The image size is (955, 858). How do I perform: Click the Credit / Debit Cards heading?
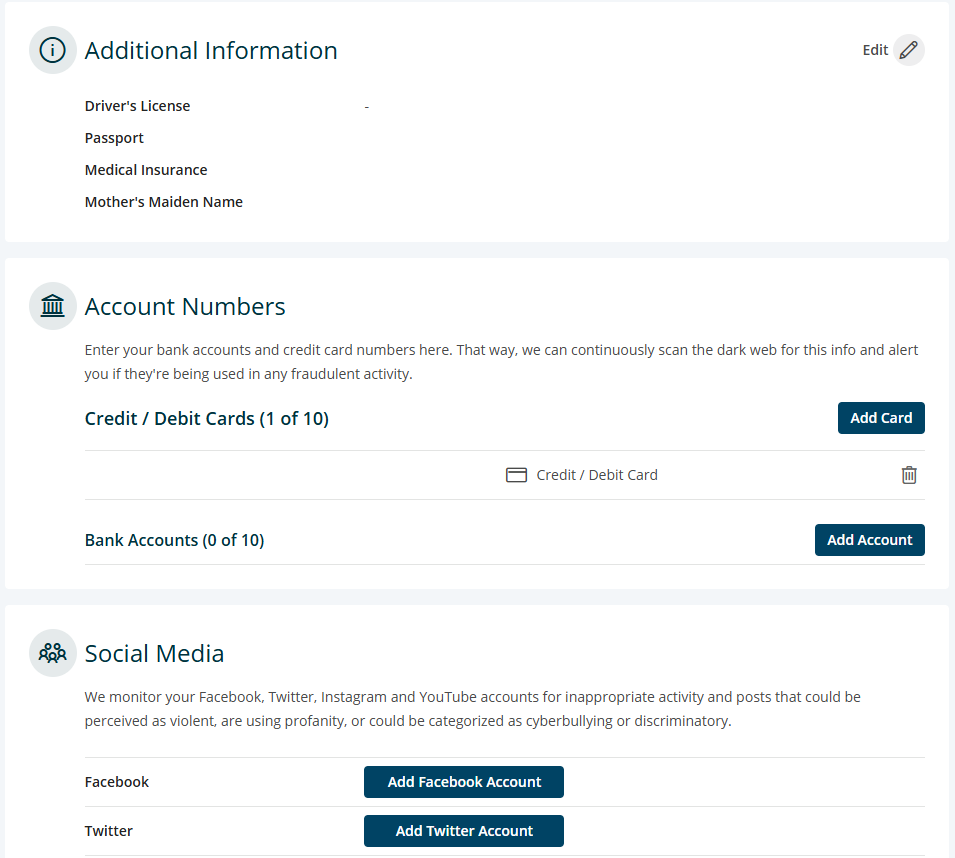(206, 418)
